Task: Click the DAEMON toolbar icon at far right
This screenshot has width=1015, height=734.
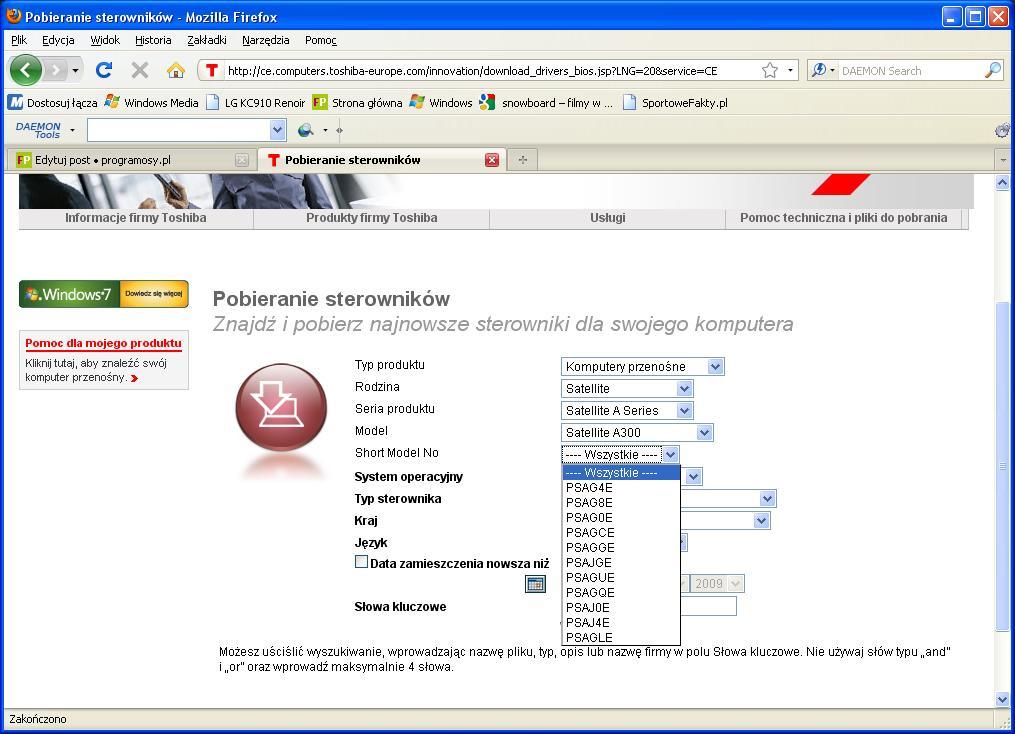Action: tap(1002, 130)
